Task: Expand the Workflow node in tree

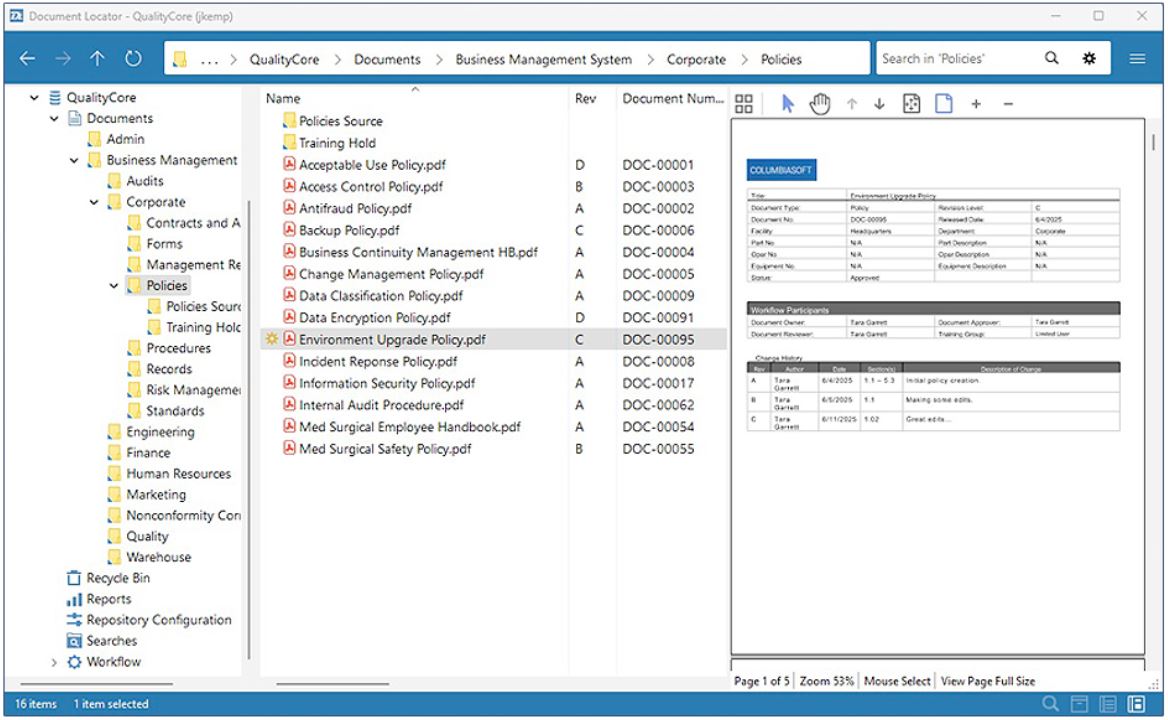Action: click(x=54, y=662)
